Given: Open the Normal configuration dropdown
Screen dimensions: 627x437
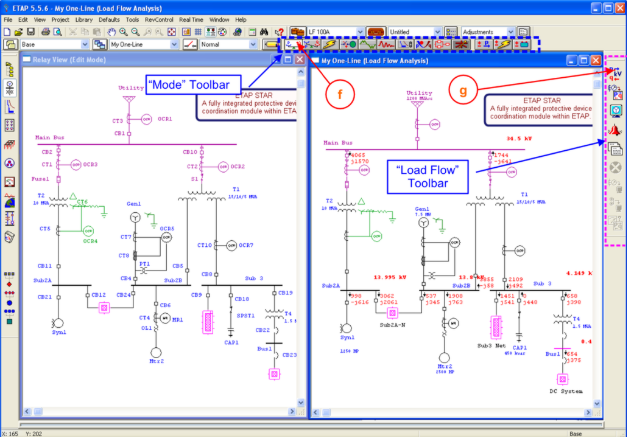Looking at the screenshot, I should point(253,44).
